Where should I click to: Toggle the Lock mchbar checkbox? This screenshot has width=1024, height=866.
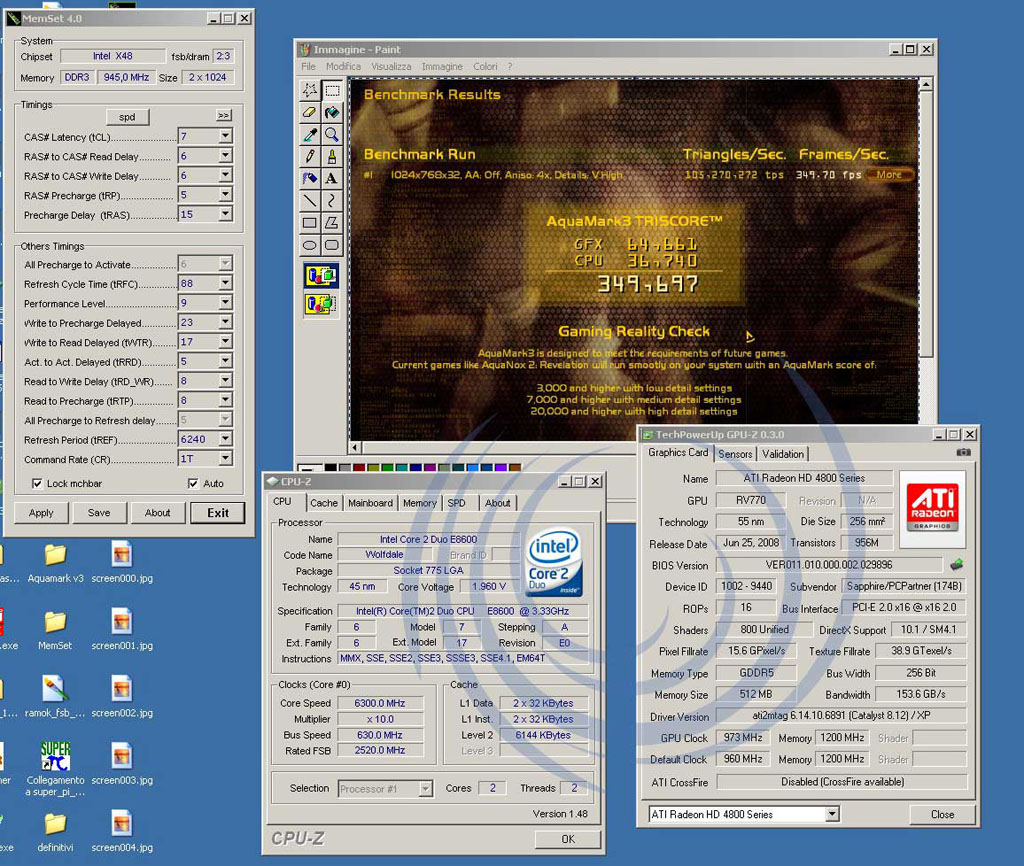coord(37,484)
